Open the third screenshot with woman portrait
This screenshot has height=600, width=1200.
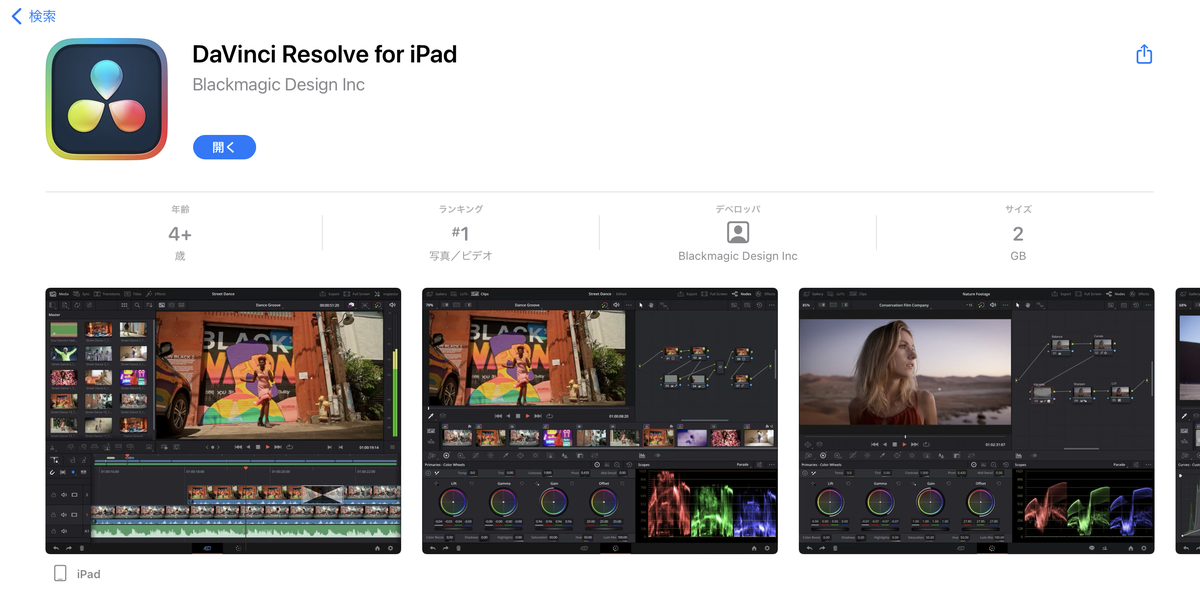coord(977,421)
